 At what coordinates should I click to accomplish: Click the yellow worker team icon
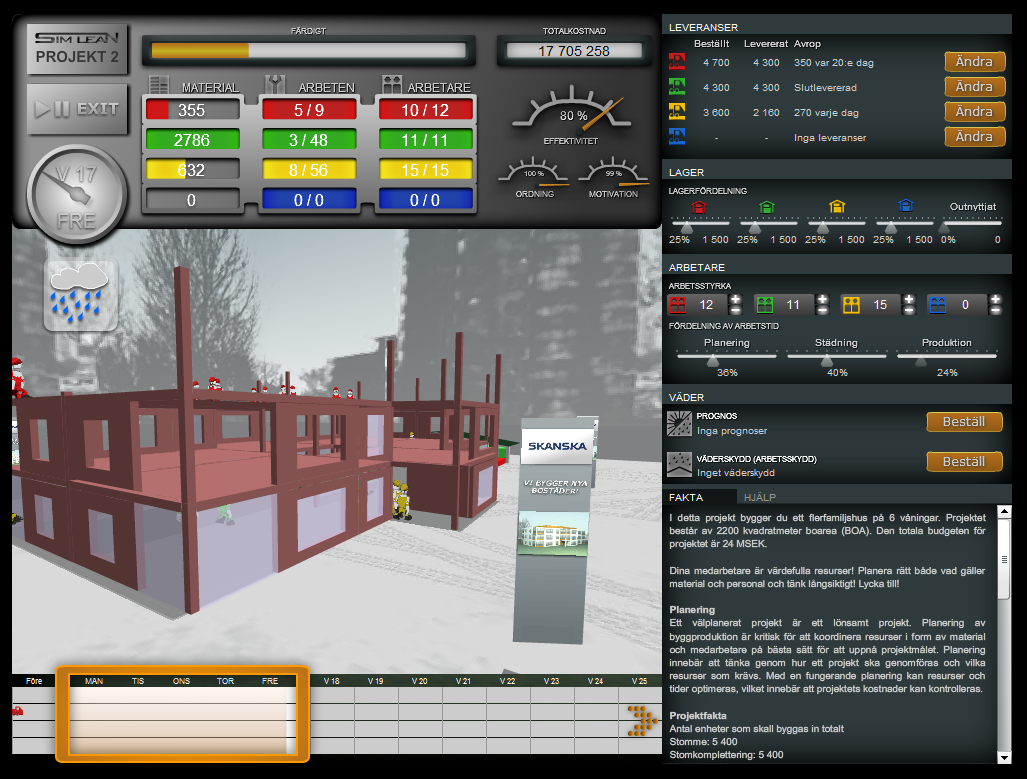pyautogui.click(x=851, y=305)
